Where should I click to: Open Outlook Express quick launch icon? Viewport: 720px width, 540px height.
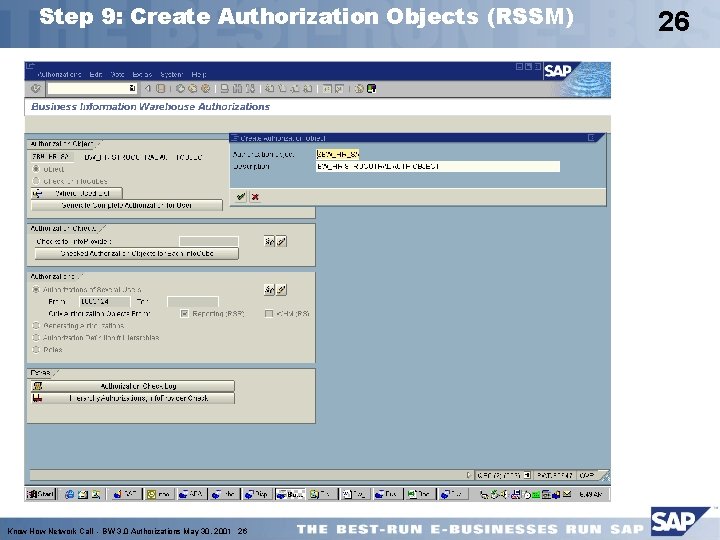(x=83, y=494)
